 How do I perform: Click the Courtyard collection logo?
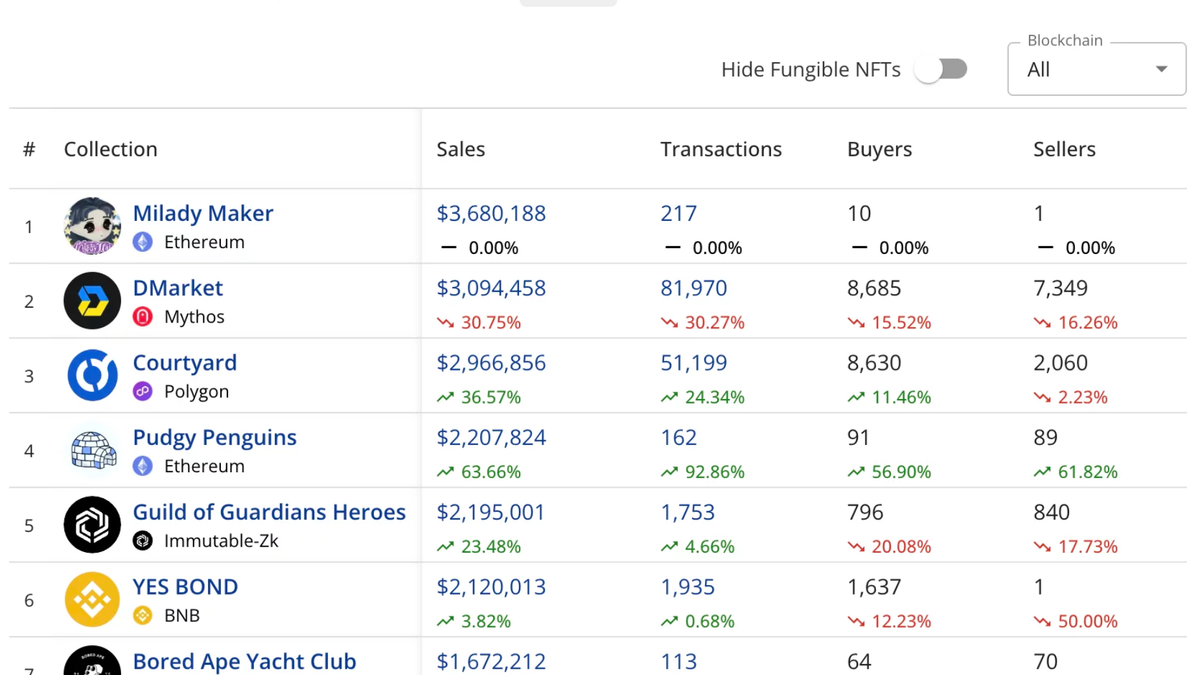click(92, 376)
